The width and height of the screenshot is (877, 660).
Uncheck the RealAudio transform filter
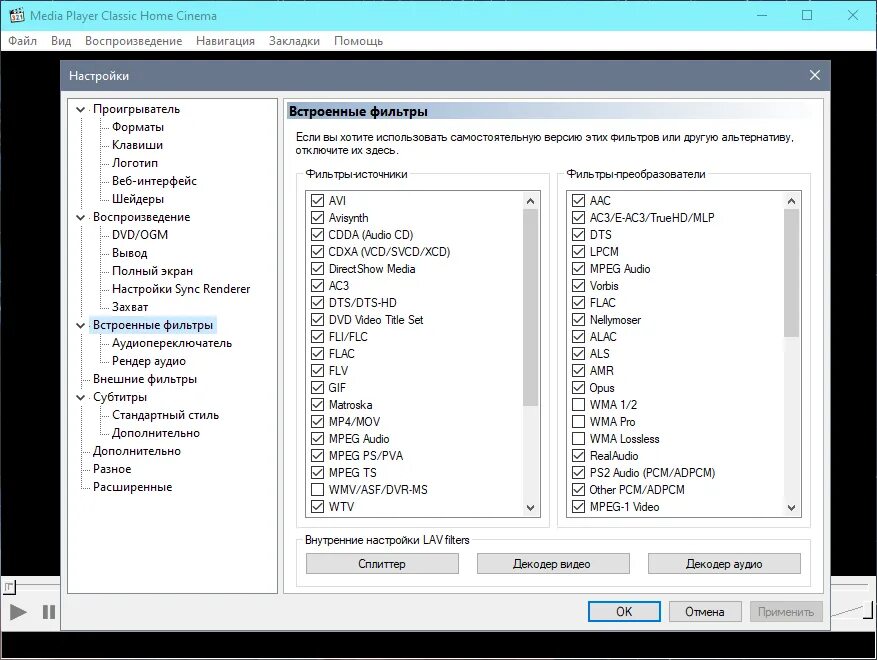578,455
